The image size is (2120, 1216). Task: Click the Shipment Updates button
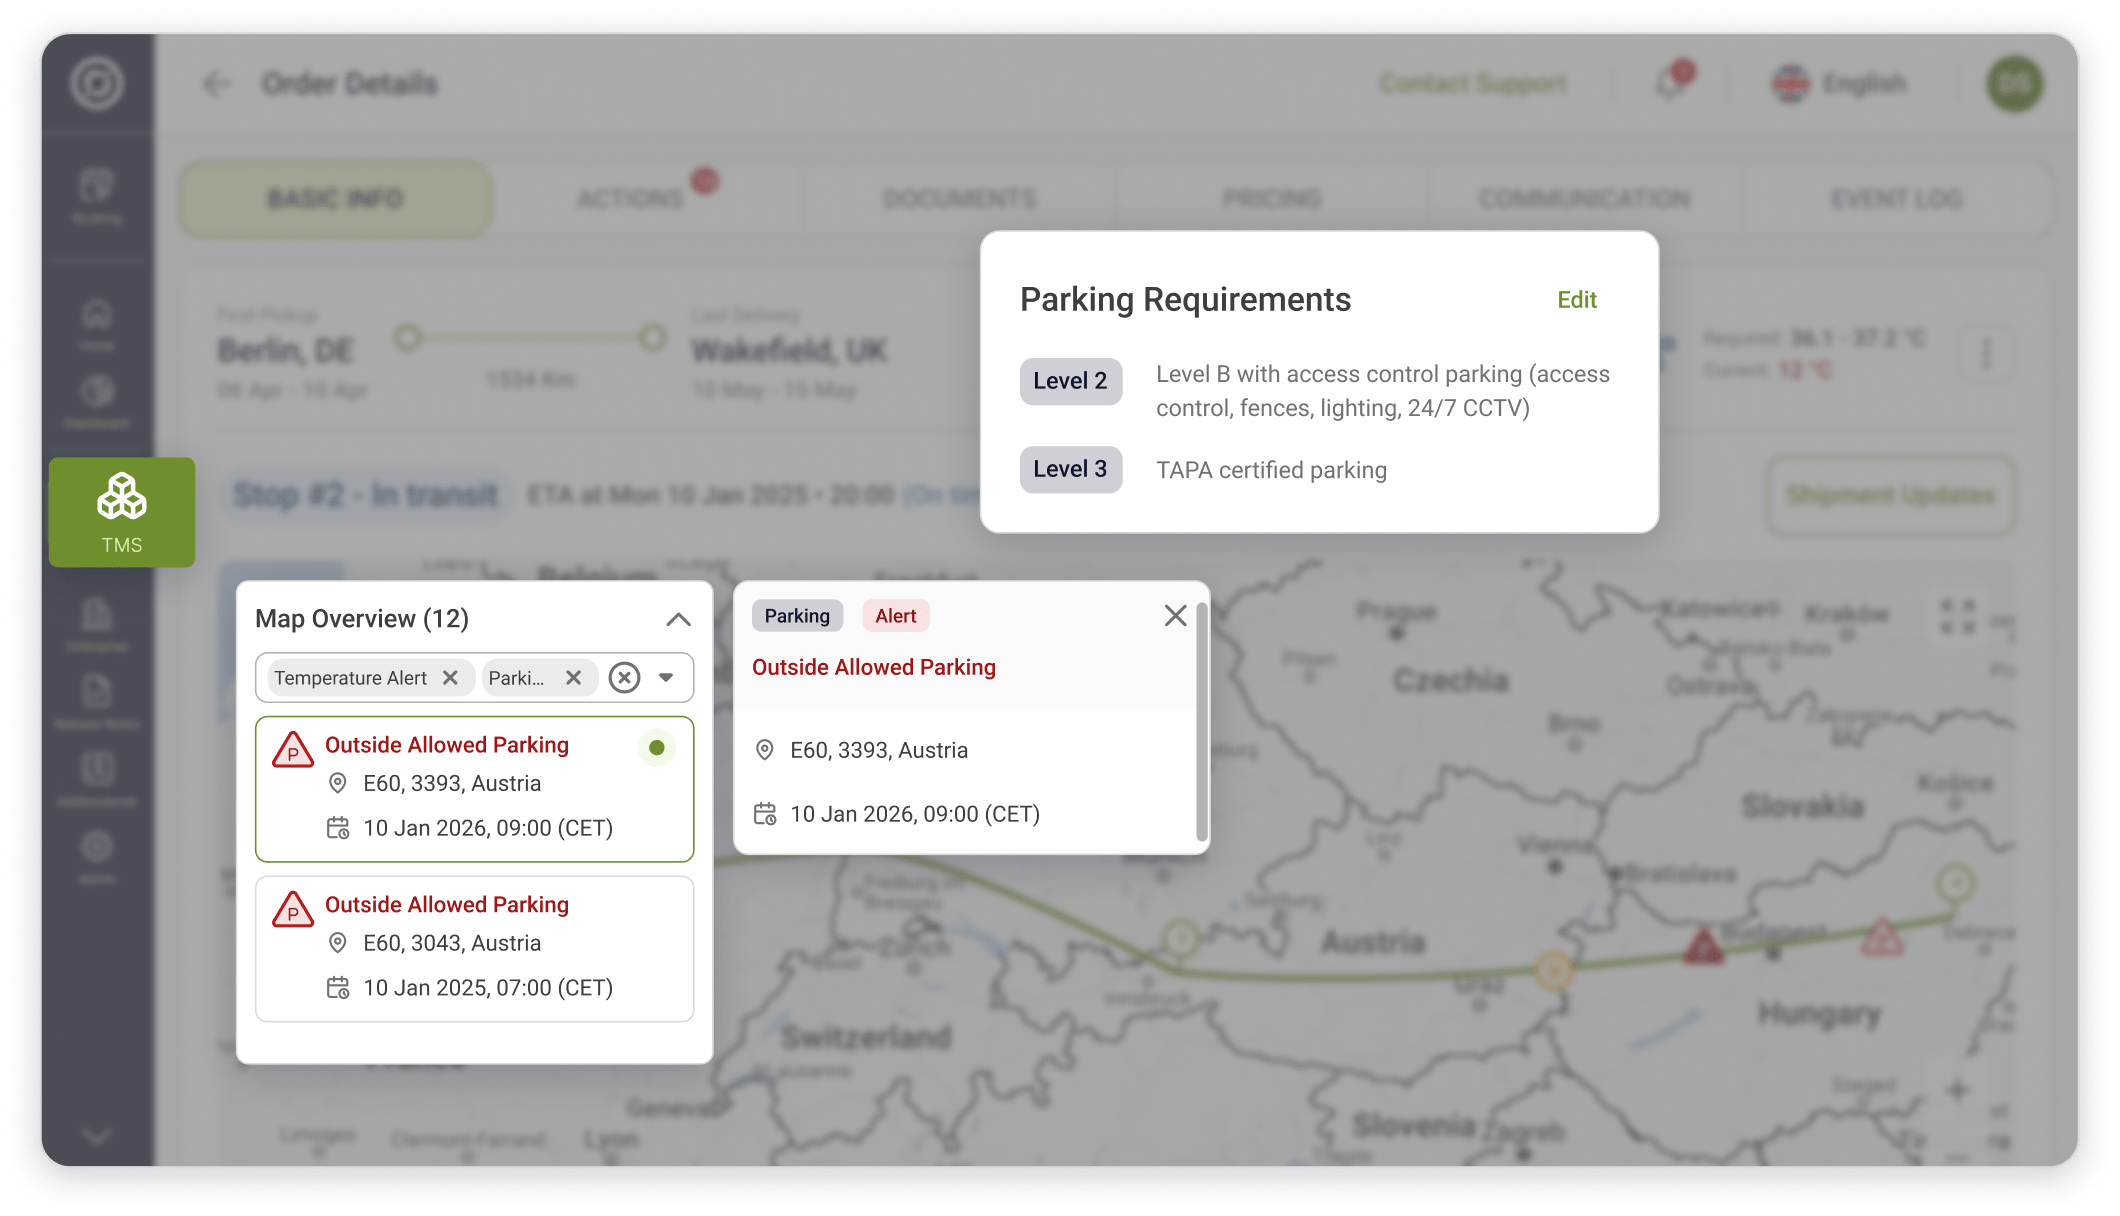[x=1890, y=496]
